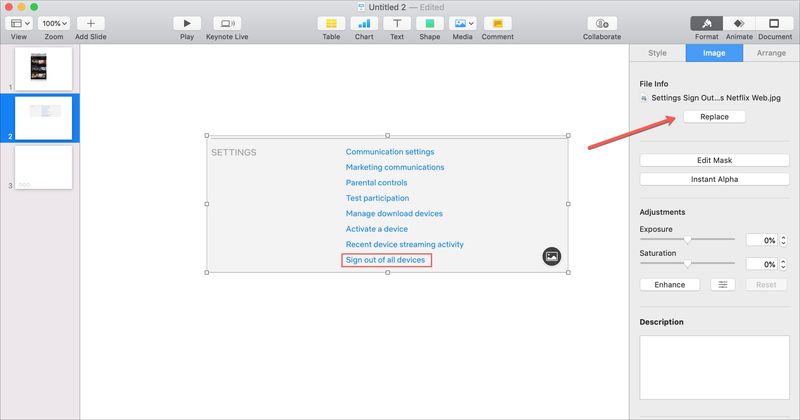
Task: Select slide 2 thumbnail
Action: [x=43, y=118]
